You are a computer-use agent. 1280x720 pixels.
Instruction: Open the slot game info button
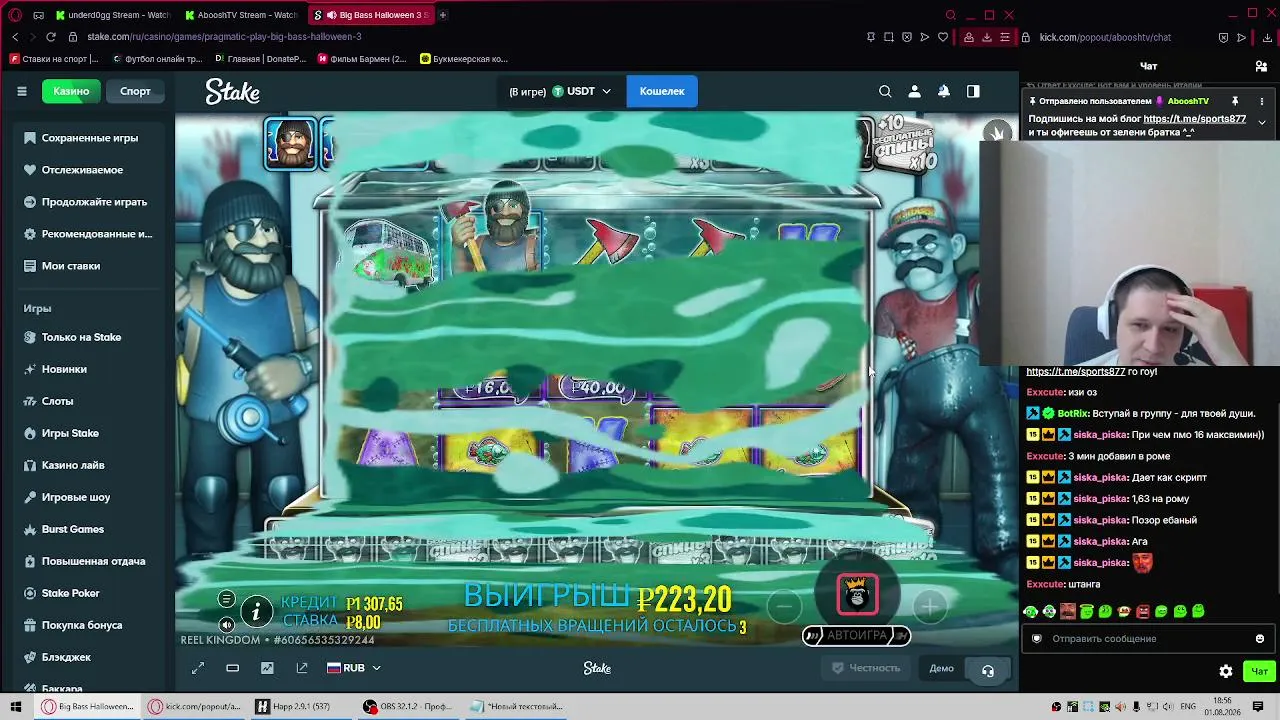coord(257,610)
